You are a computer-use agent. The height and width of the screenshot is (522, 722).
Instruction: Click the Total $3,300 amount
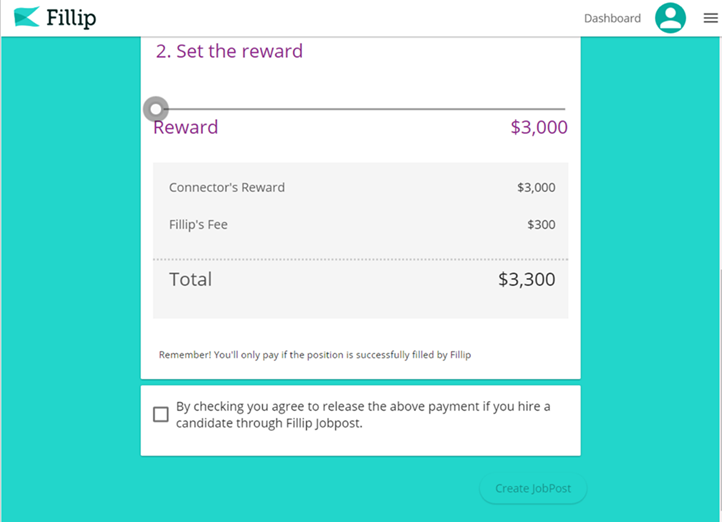pyautogui.click(x=527, y=279)
